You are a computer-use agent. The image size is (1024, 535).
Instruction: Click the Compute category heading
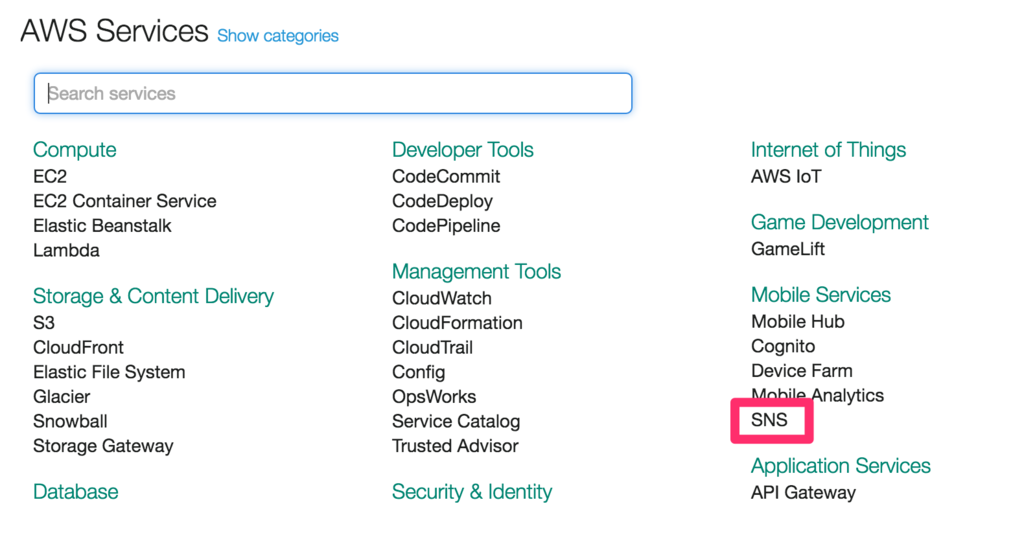[74, 150]
